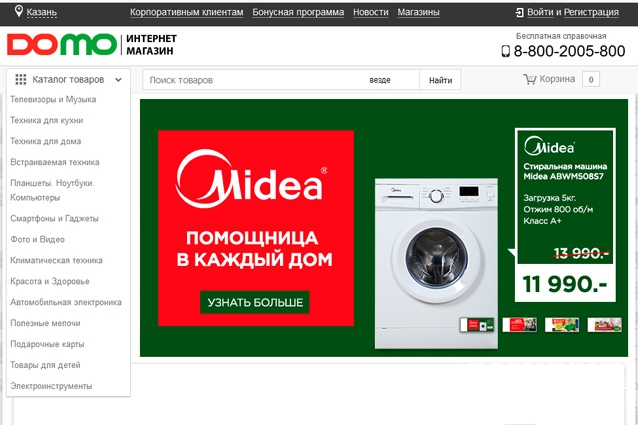The image size is (638, 425).
Task: Collapse the Каталог товаров chevron
Action: click(118, 80)
